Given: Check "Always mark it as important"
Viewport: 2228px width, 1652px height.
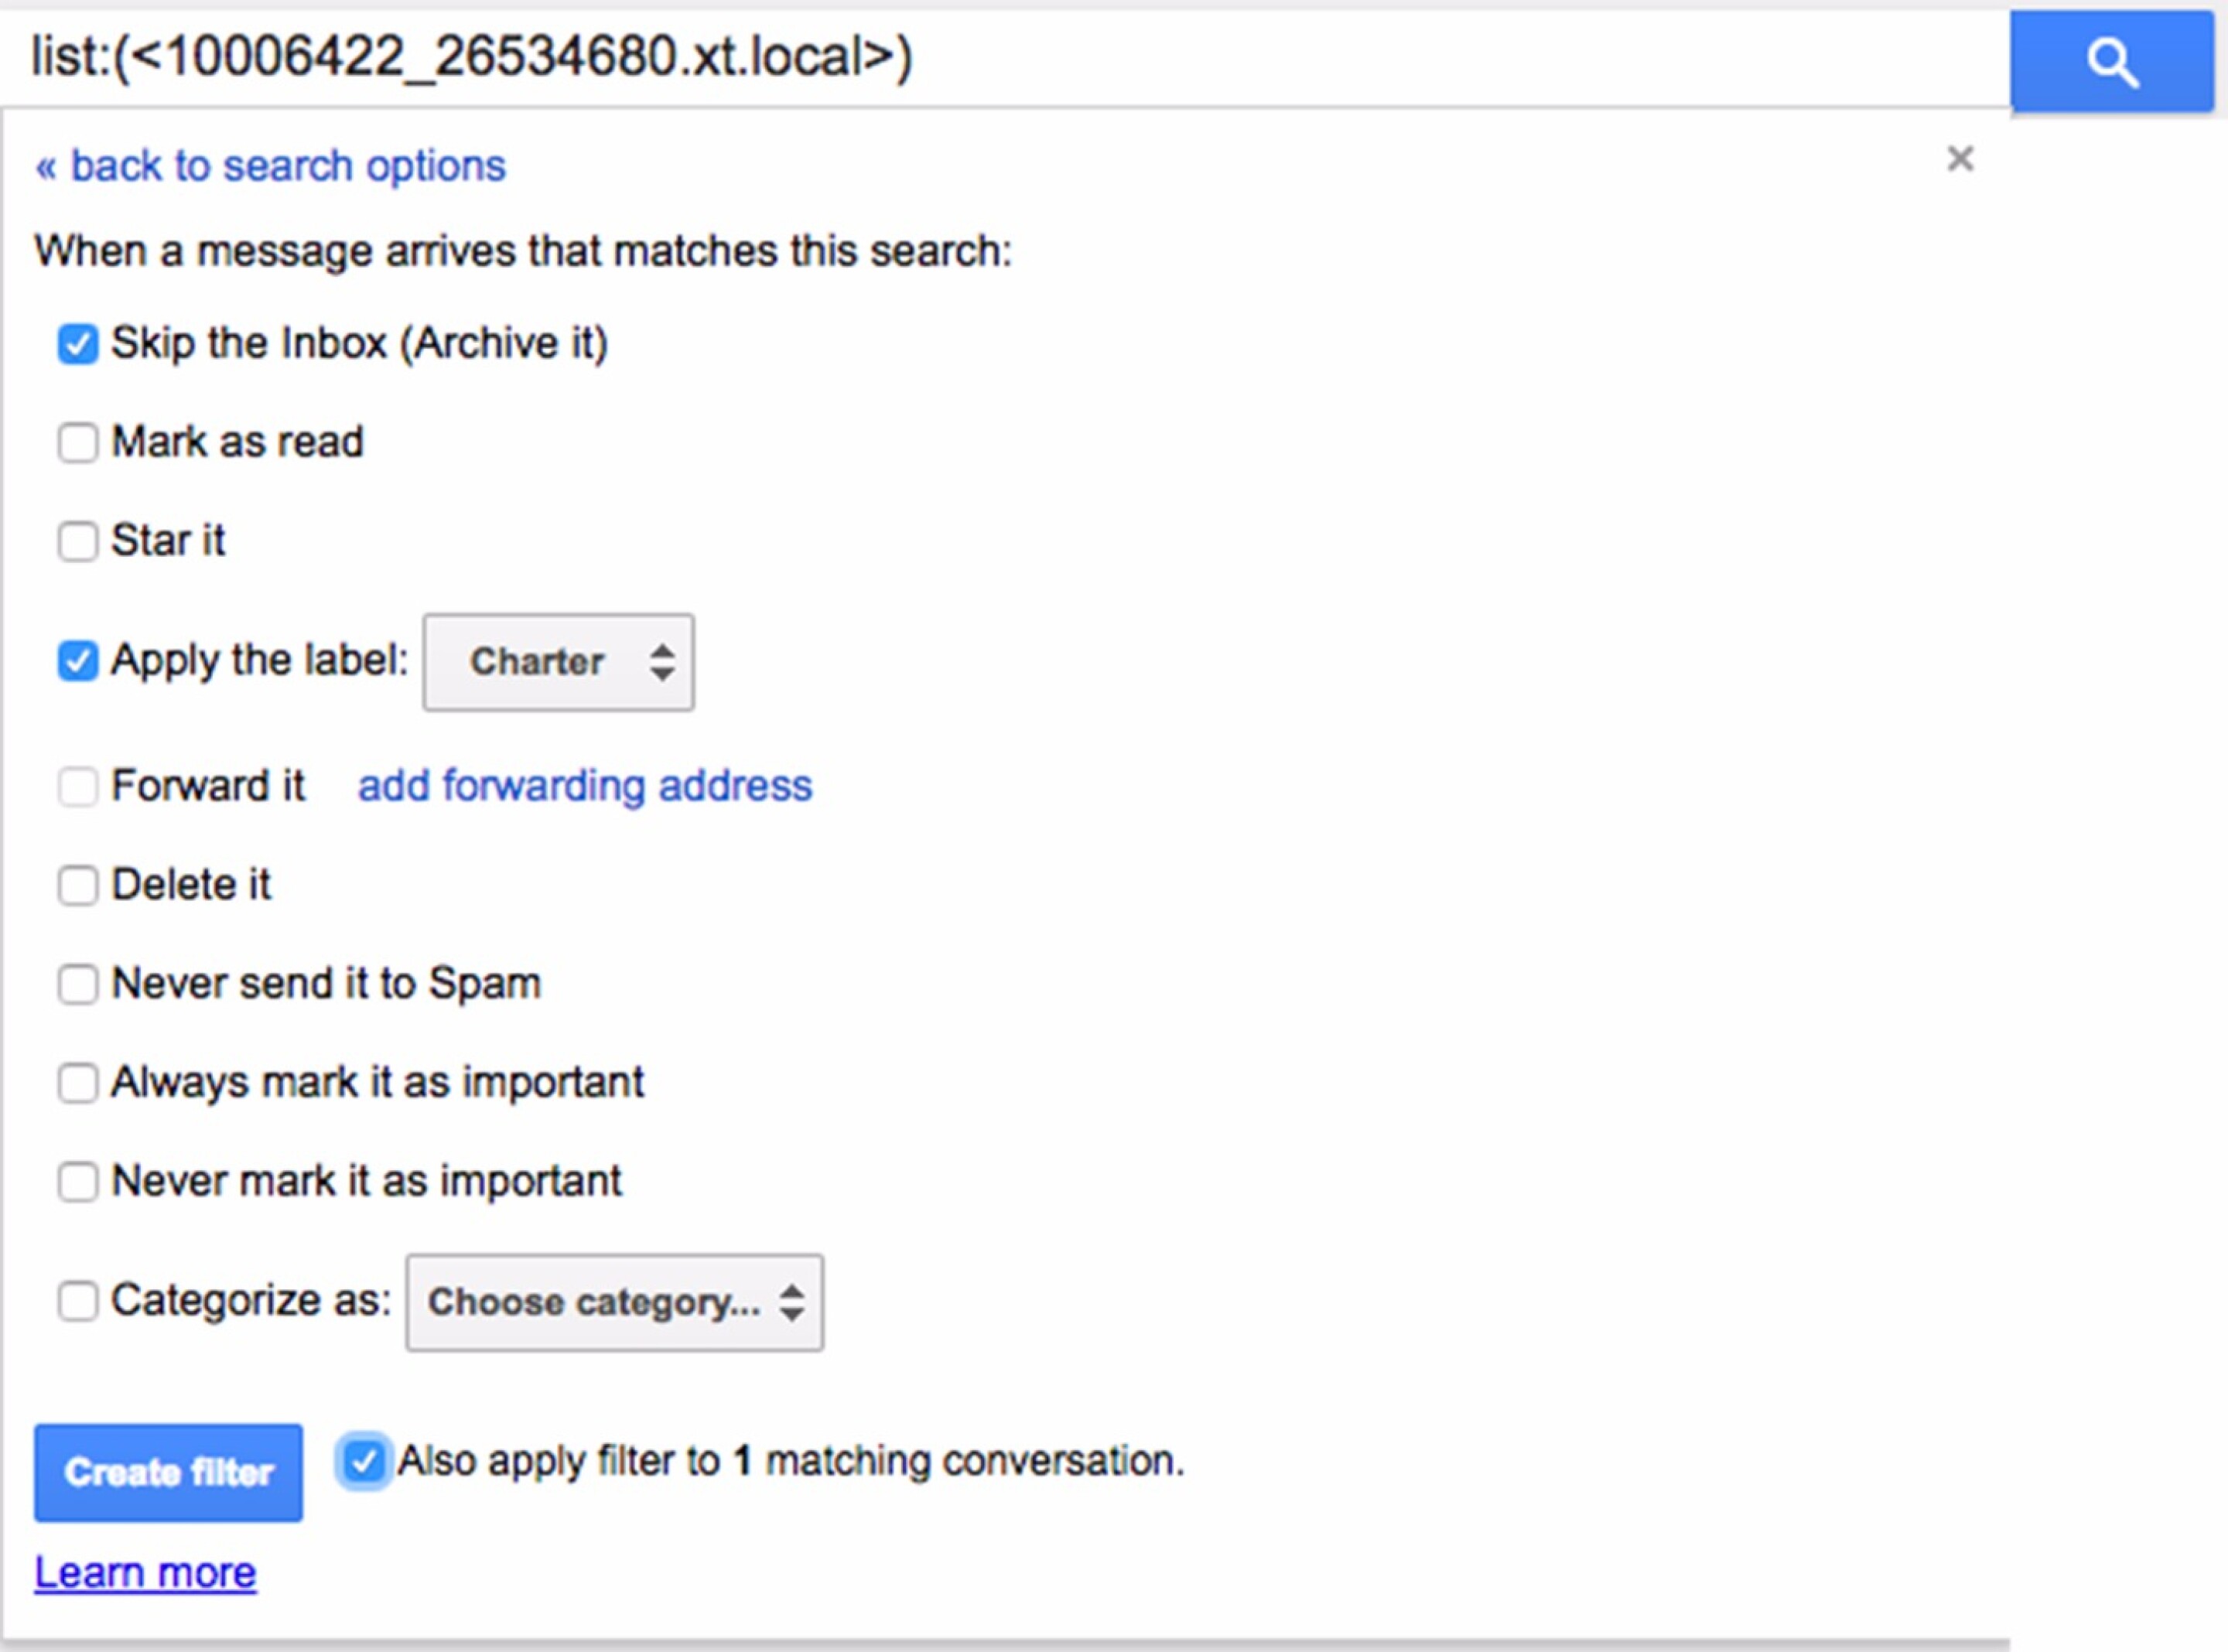Looking at the screenshot, I should point(78,1083).
